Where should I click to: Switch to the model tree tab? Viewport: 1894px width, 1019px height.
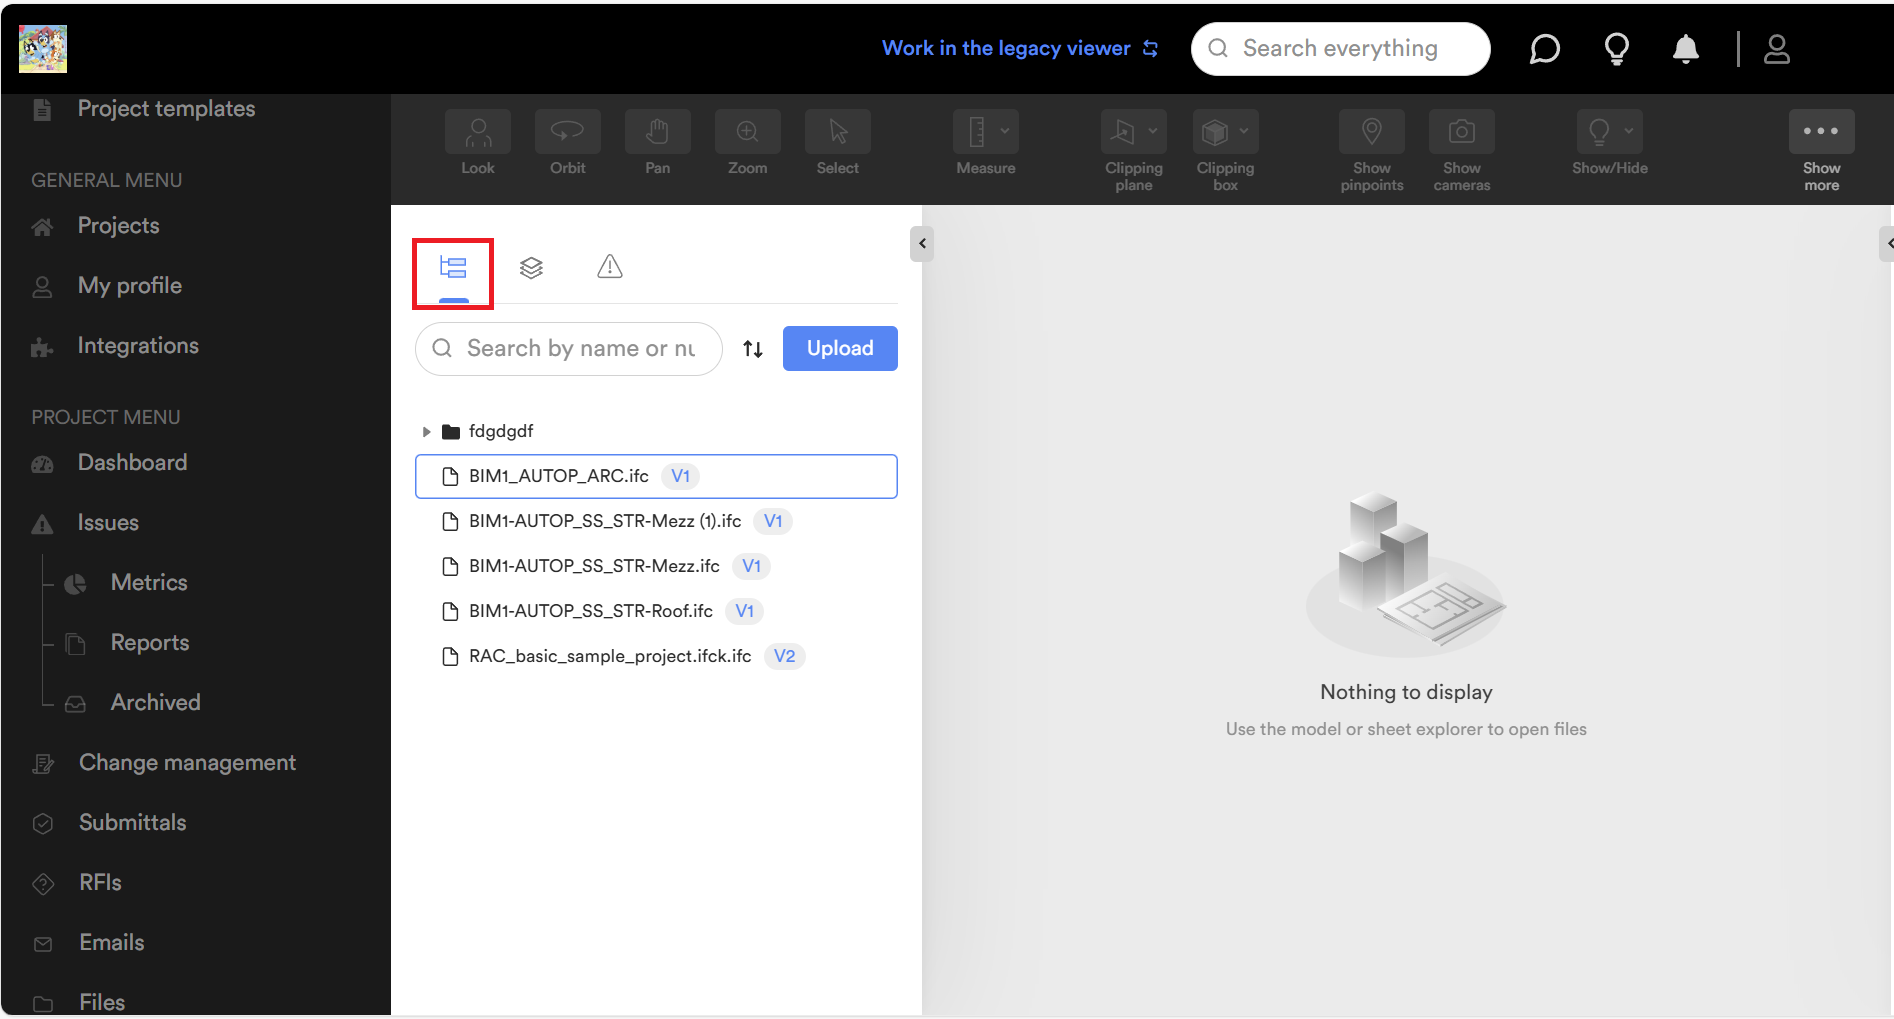453,268
